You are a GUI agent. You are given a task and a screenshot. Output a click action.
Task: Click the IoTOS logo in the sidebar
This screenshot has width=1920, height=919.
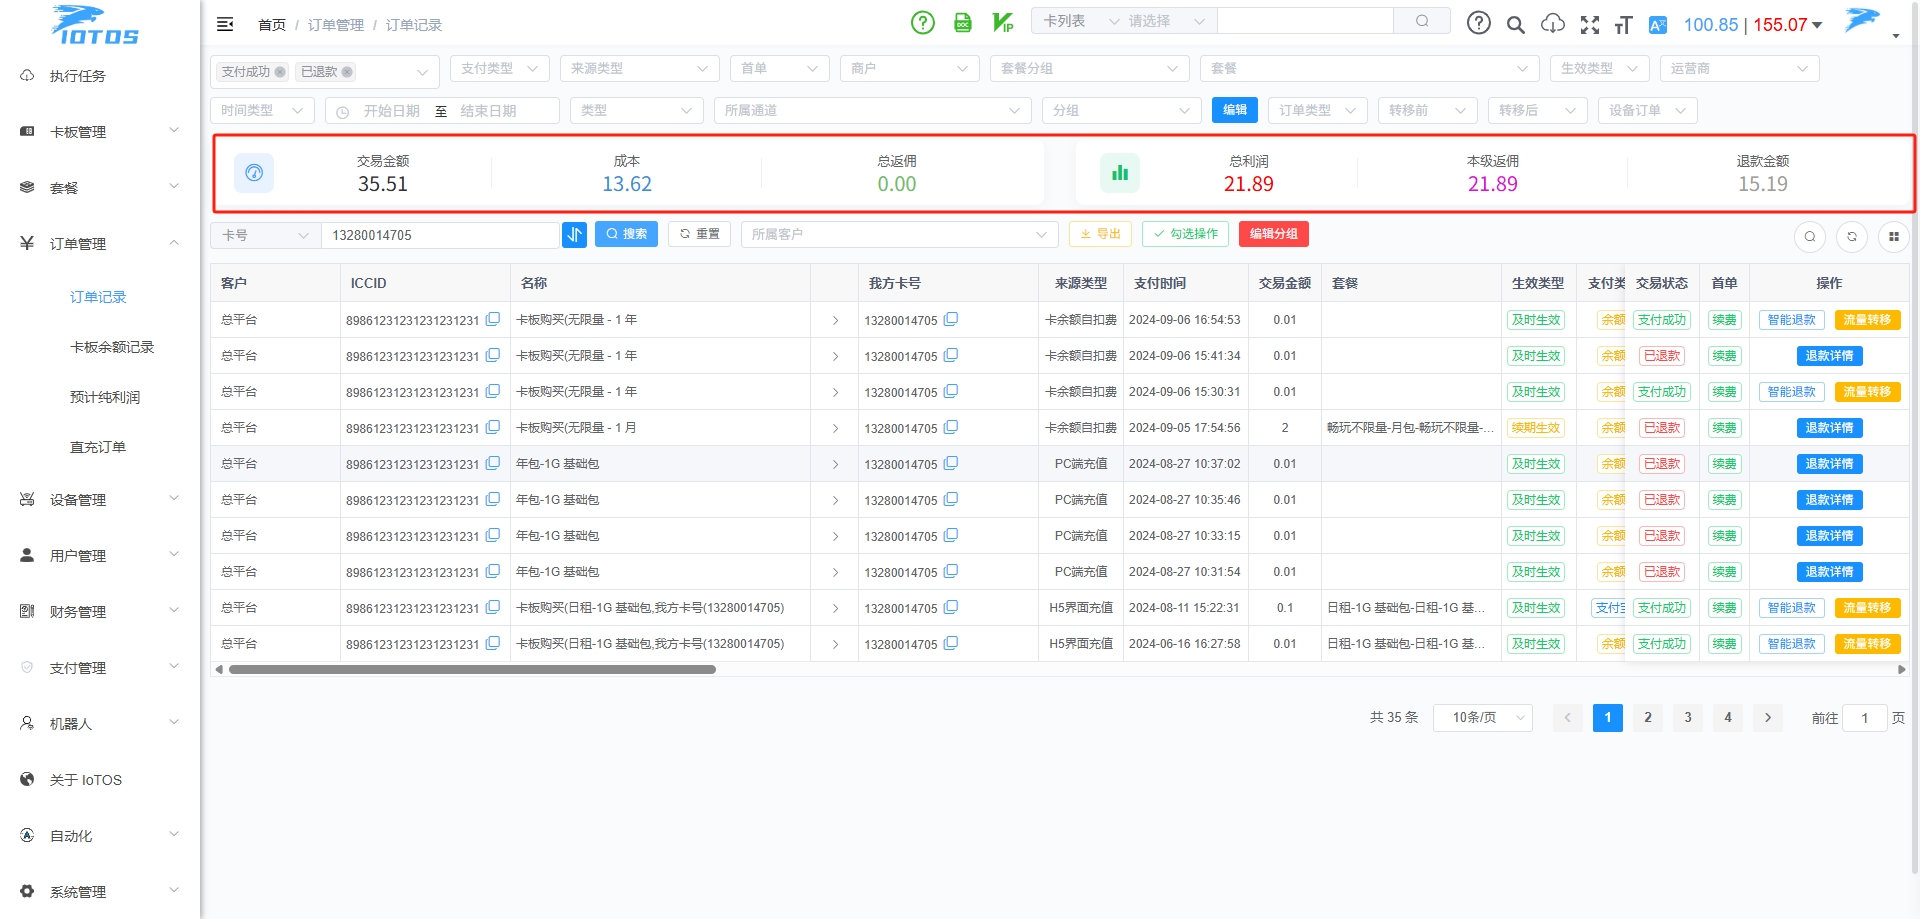point(95,25)
